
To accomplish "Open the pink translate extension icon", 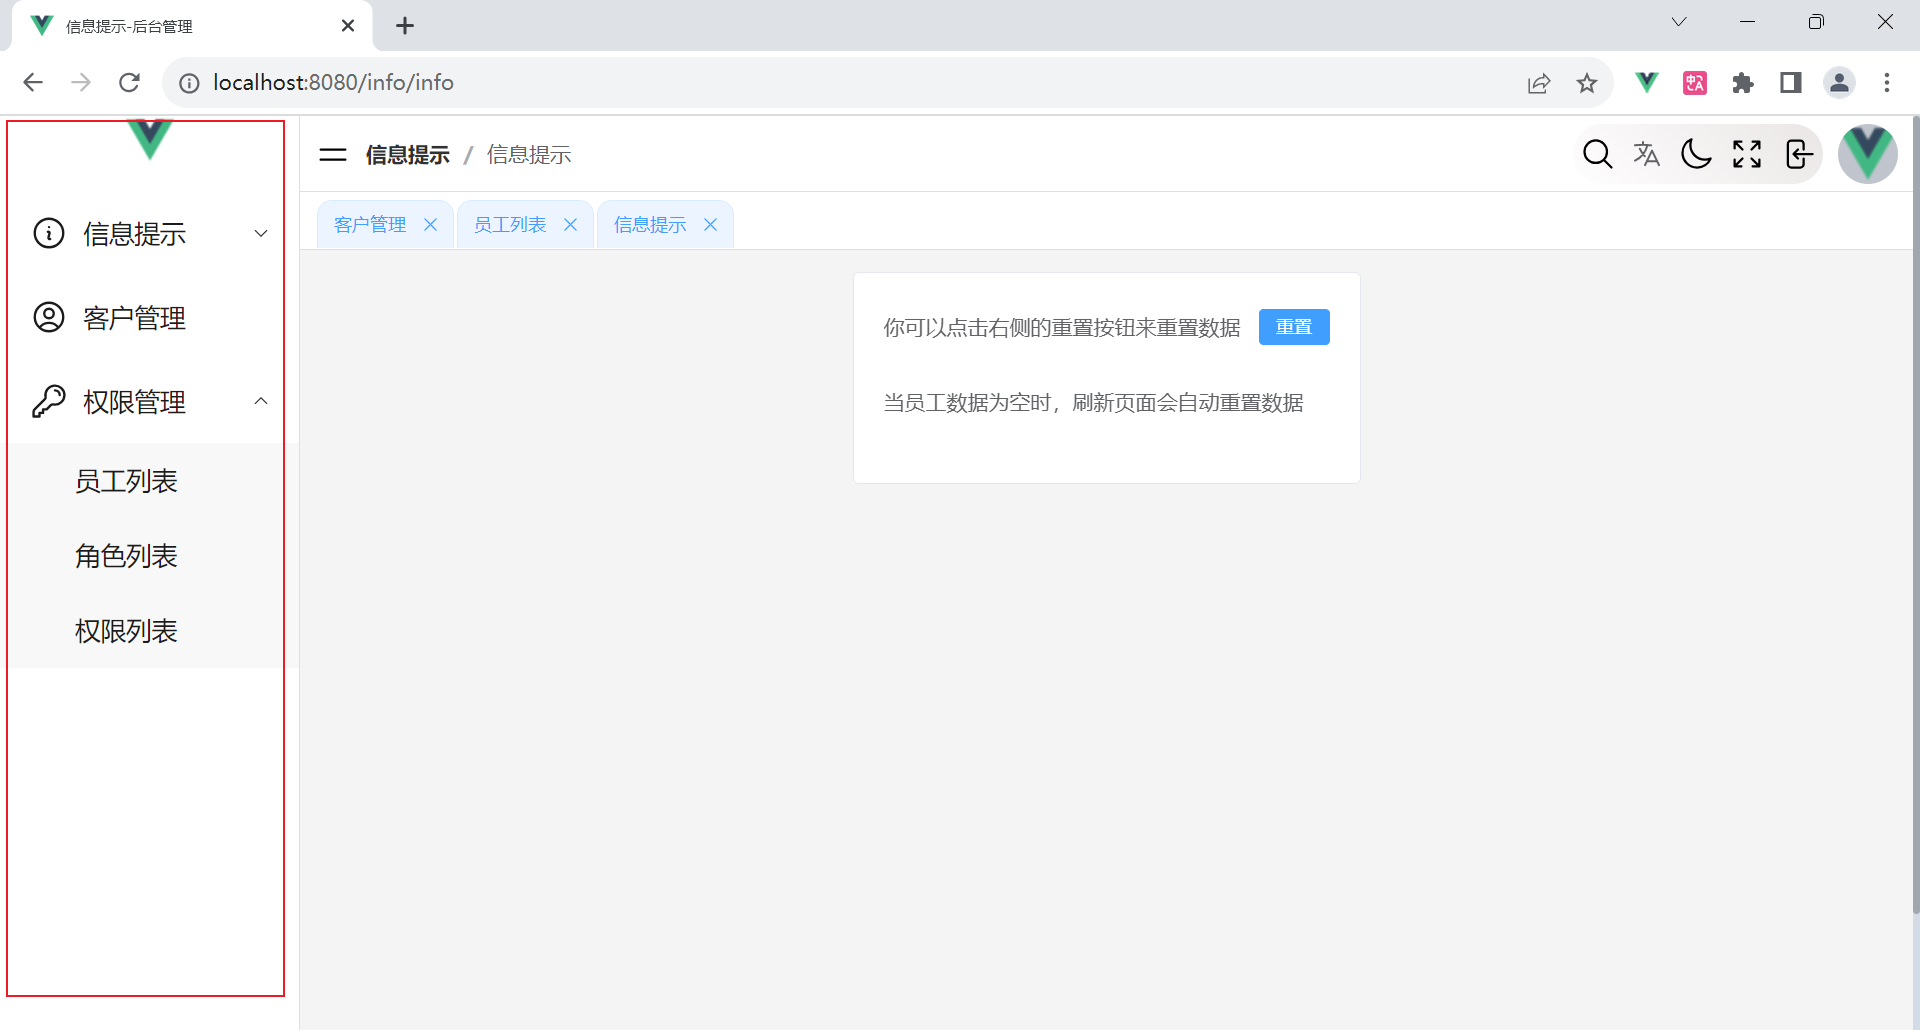I will [1695, 83].
